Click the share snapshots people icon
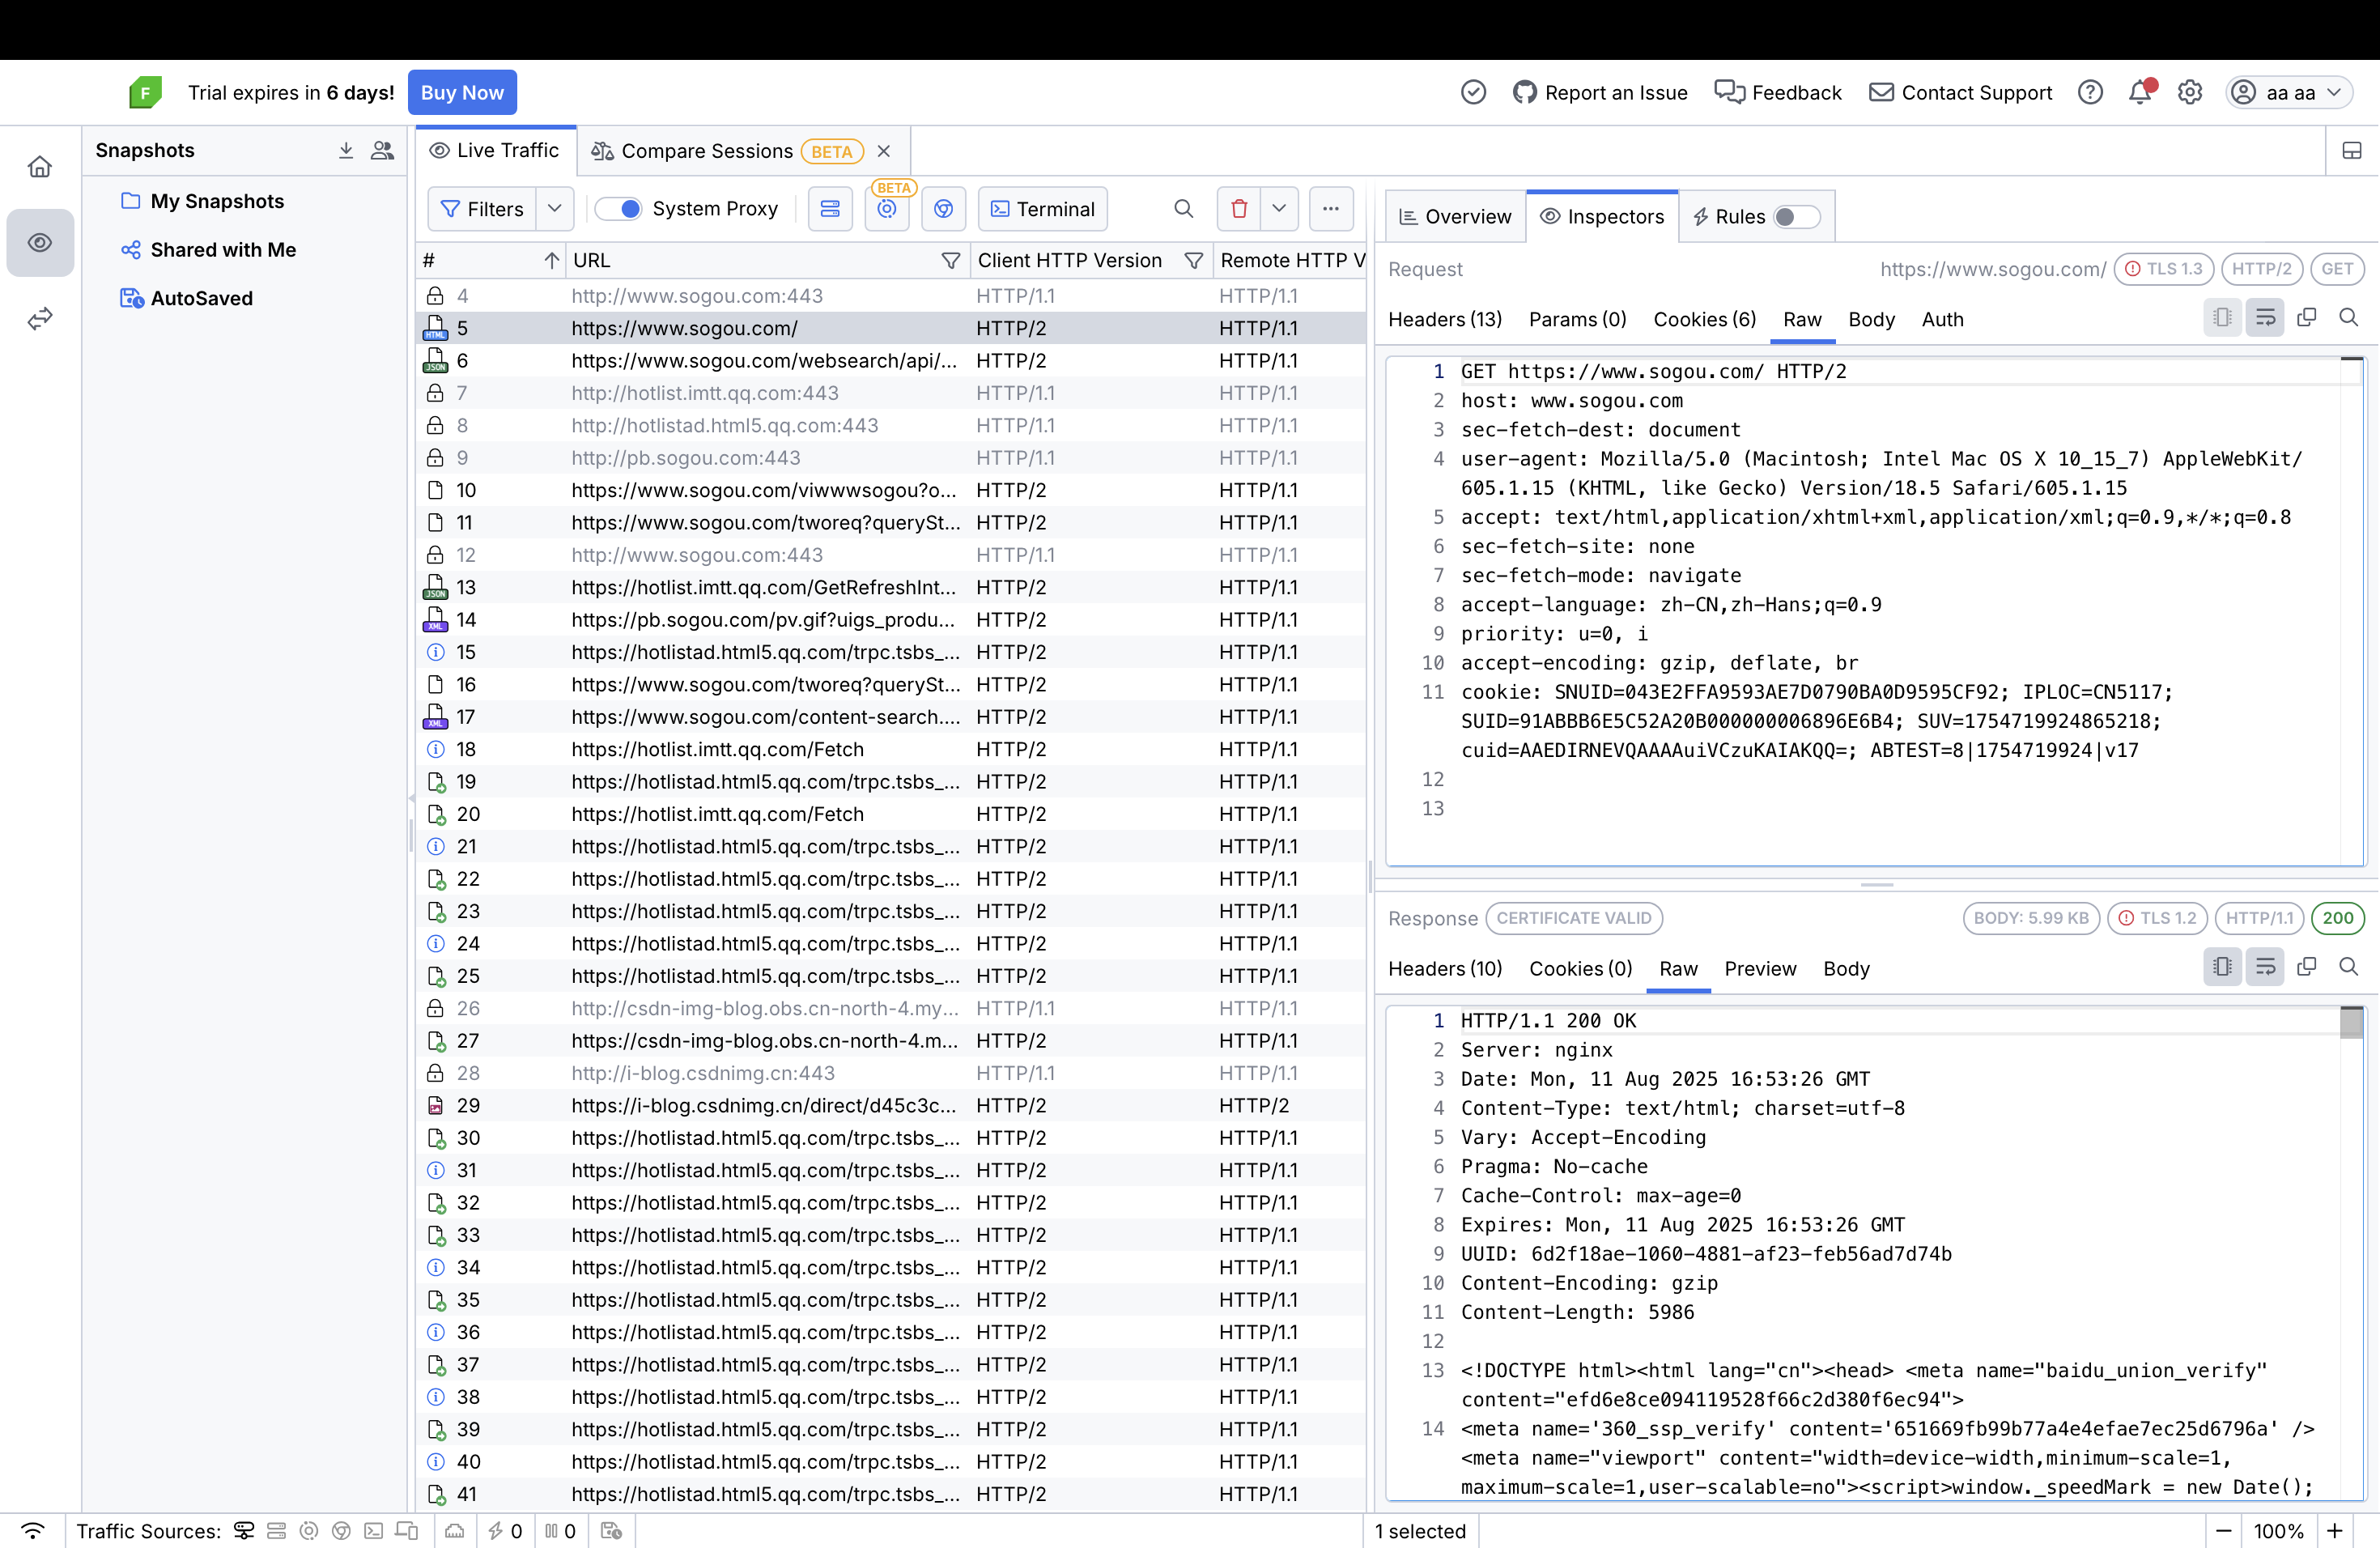Viewport: 2380px width, 1548px height. click(x=382, y=151)
